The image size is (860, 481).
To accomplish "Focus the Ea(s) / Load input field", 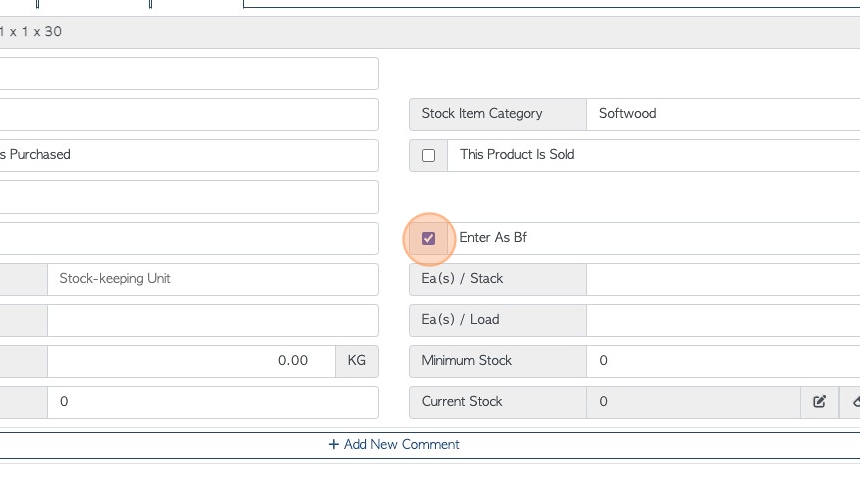I will click(x=723, y=320).
